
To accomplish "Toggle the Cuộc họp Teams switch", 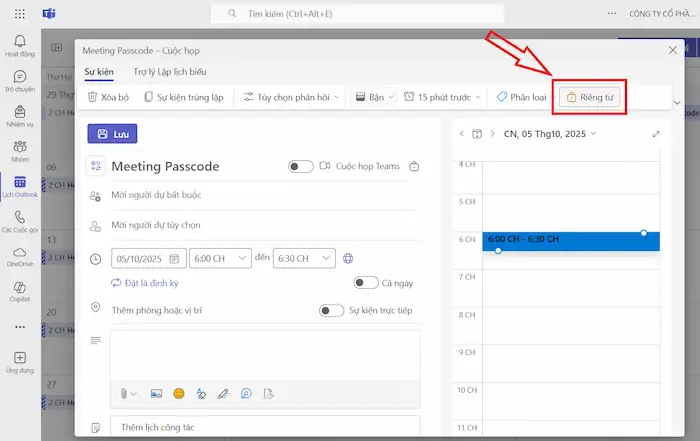I will pos(300,166).
